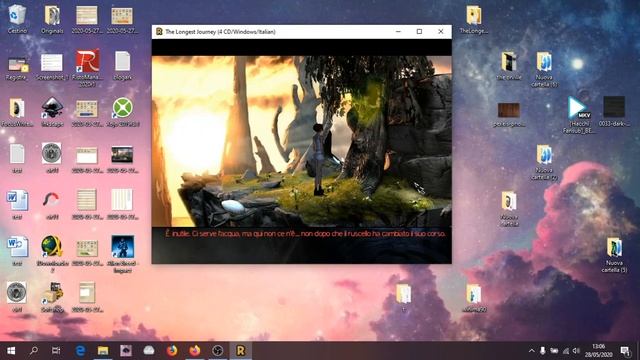Maximize The Longest Journey window
Screen dimensions: 640x360
(419, 31)
